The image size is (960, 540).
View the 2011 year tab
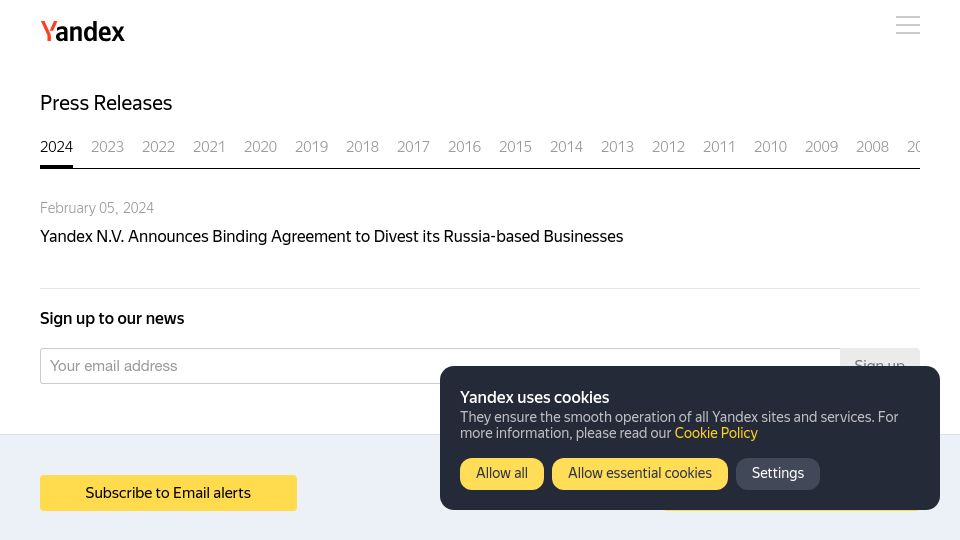point(719,147)
